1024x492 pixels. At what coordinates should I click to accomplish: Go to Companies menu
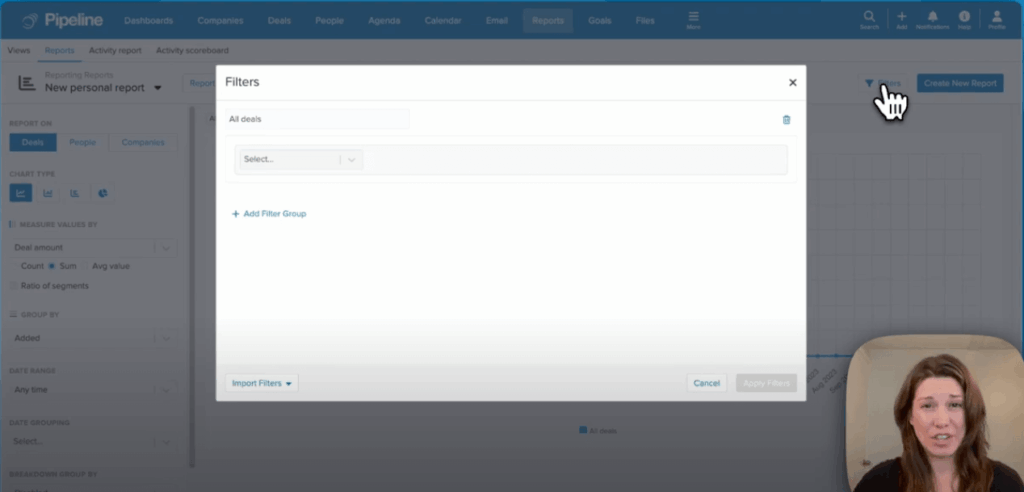click(220, 21)
